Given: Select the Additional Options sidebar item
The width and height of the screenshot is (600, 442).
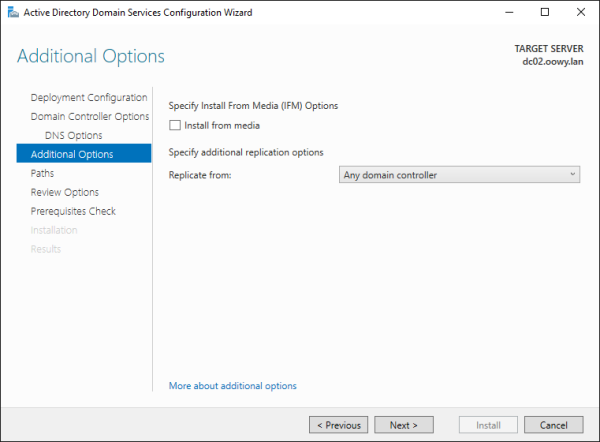Looking at the screenshot, I should click(x=72, y=154).
